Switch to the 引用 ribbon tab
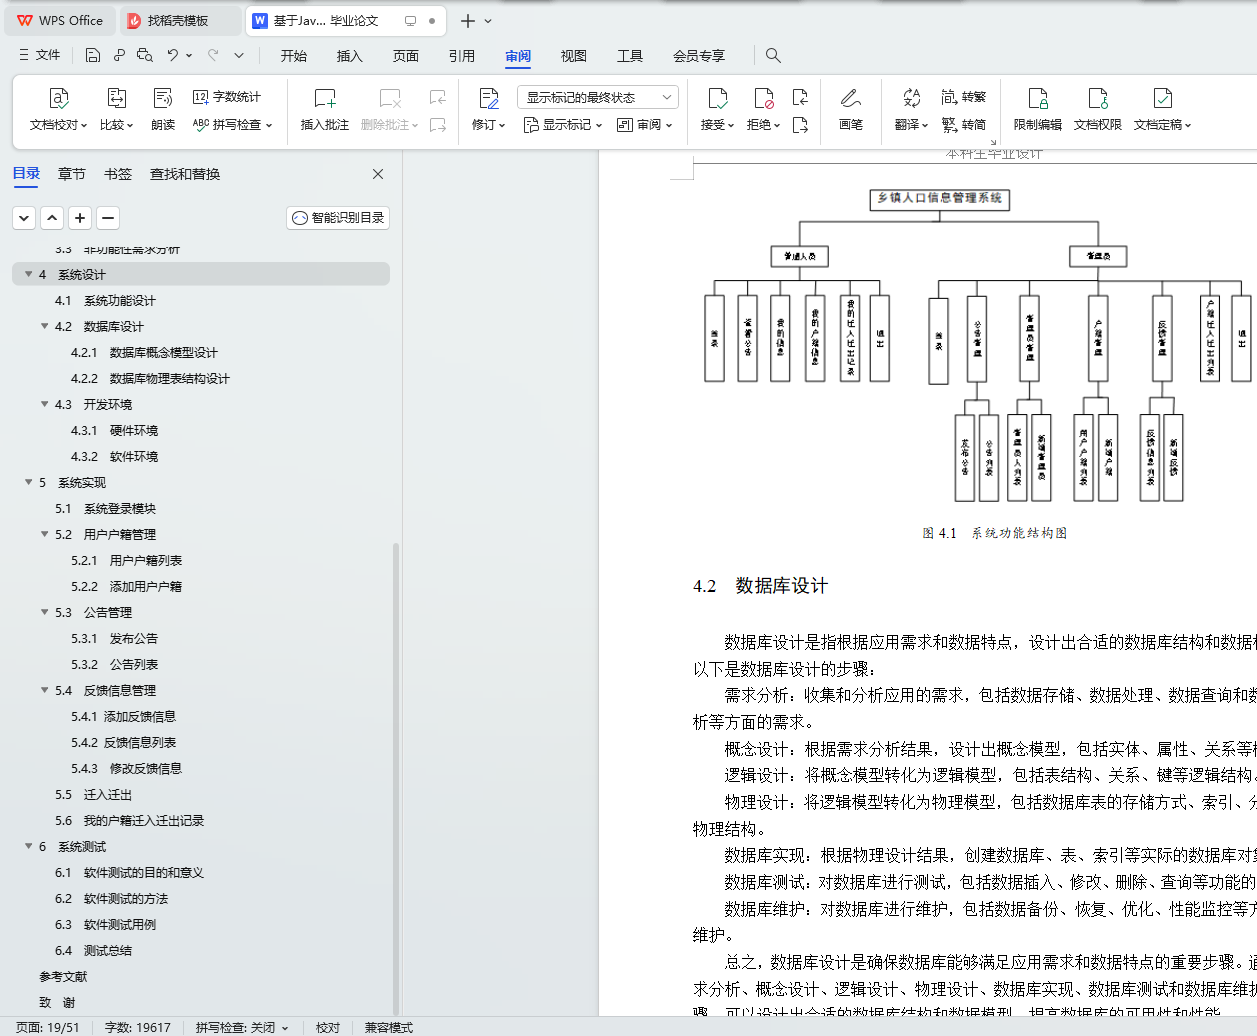 pyautogui.click(x=462, y=56)
